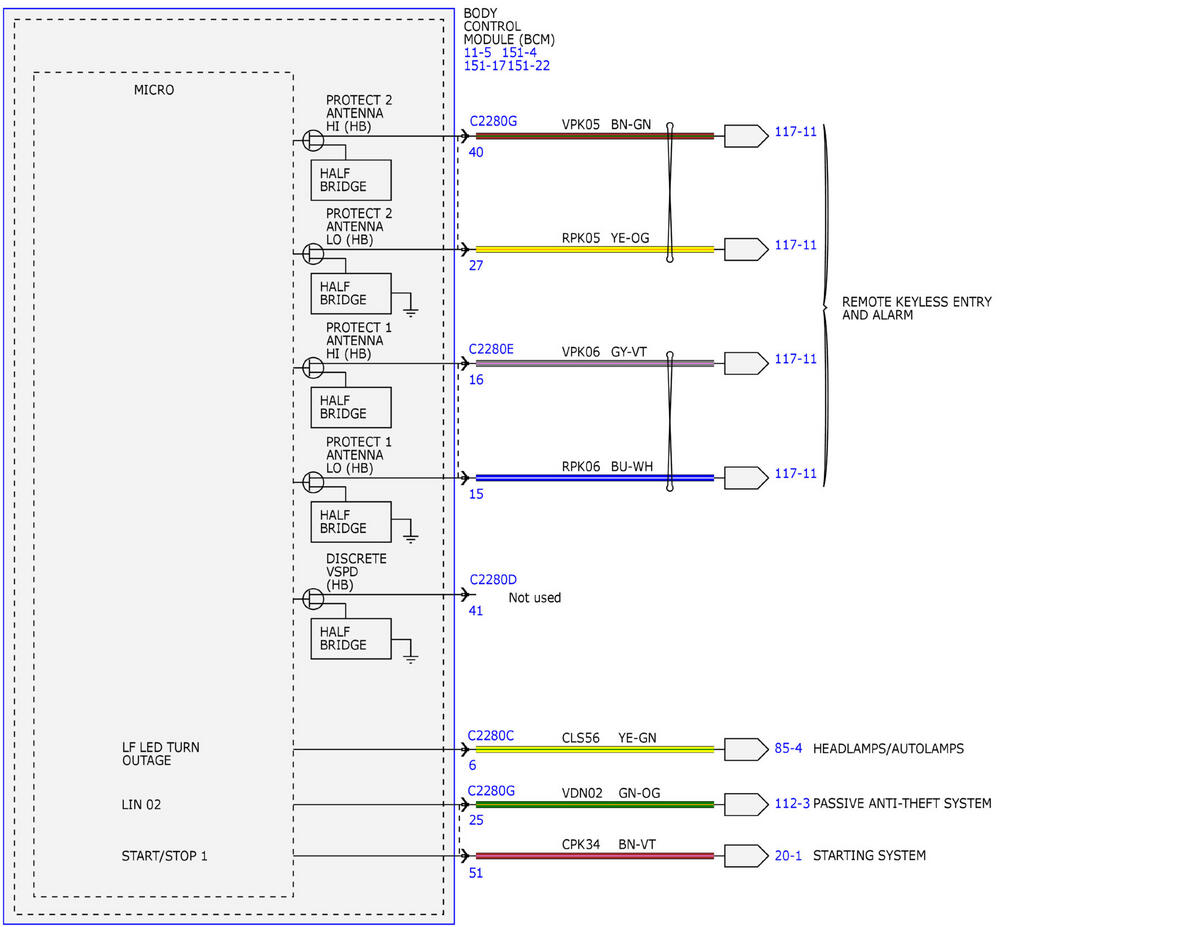Screen dimensions: 1200x927
Task: Click pin number 41
Action: pos(476,610)
